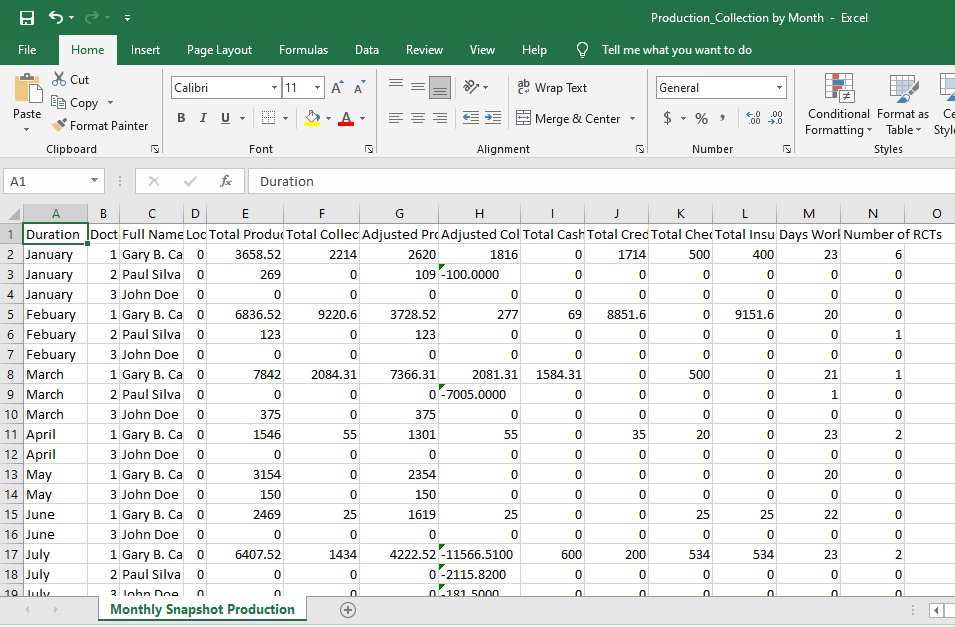Toggle Bold formatting

click(x=181, y=118)
